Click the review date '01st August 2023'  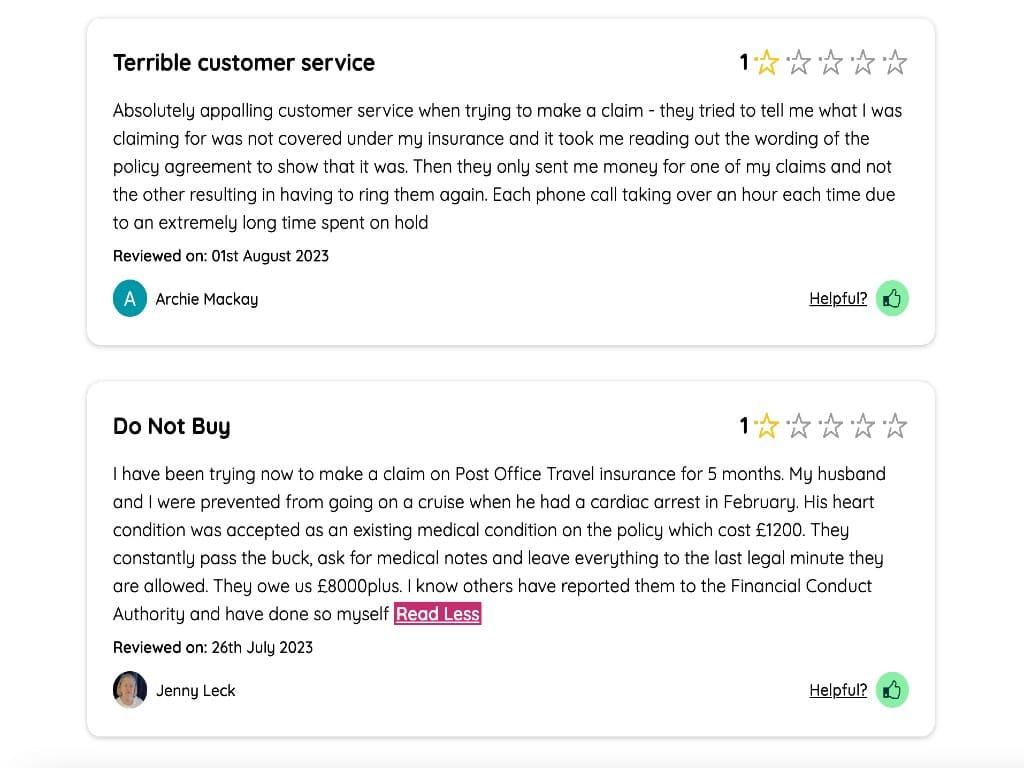tap(268, 256)
